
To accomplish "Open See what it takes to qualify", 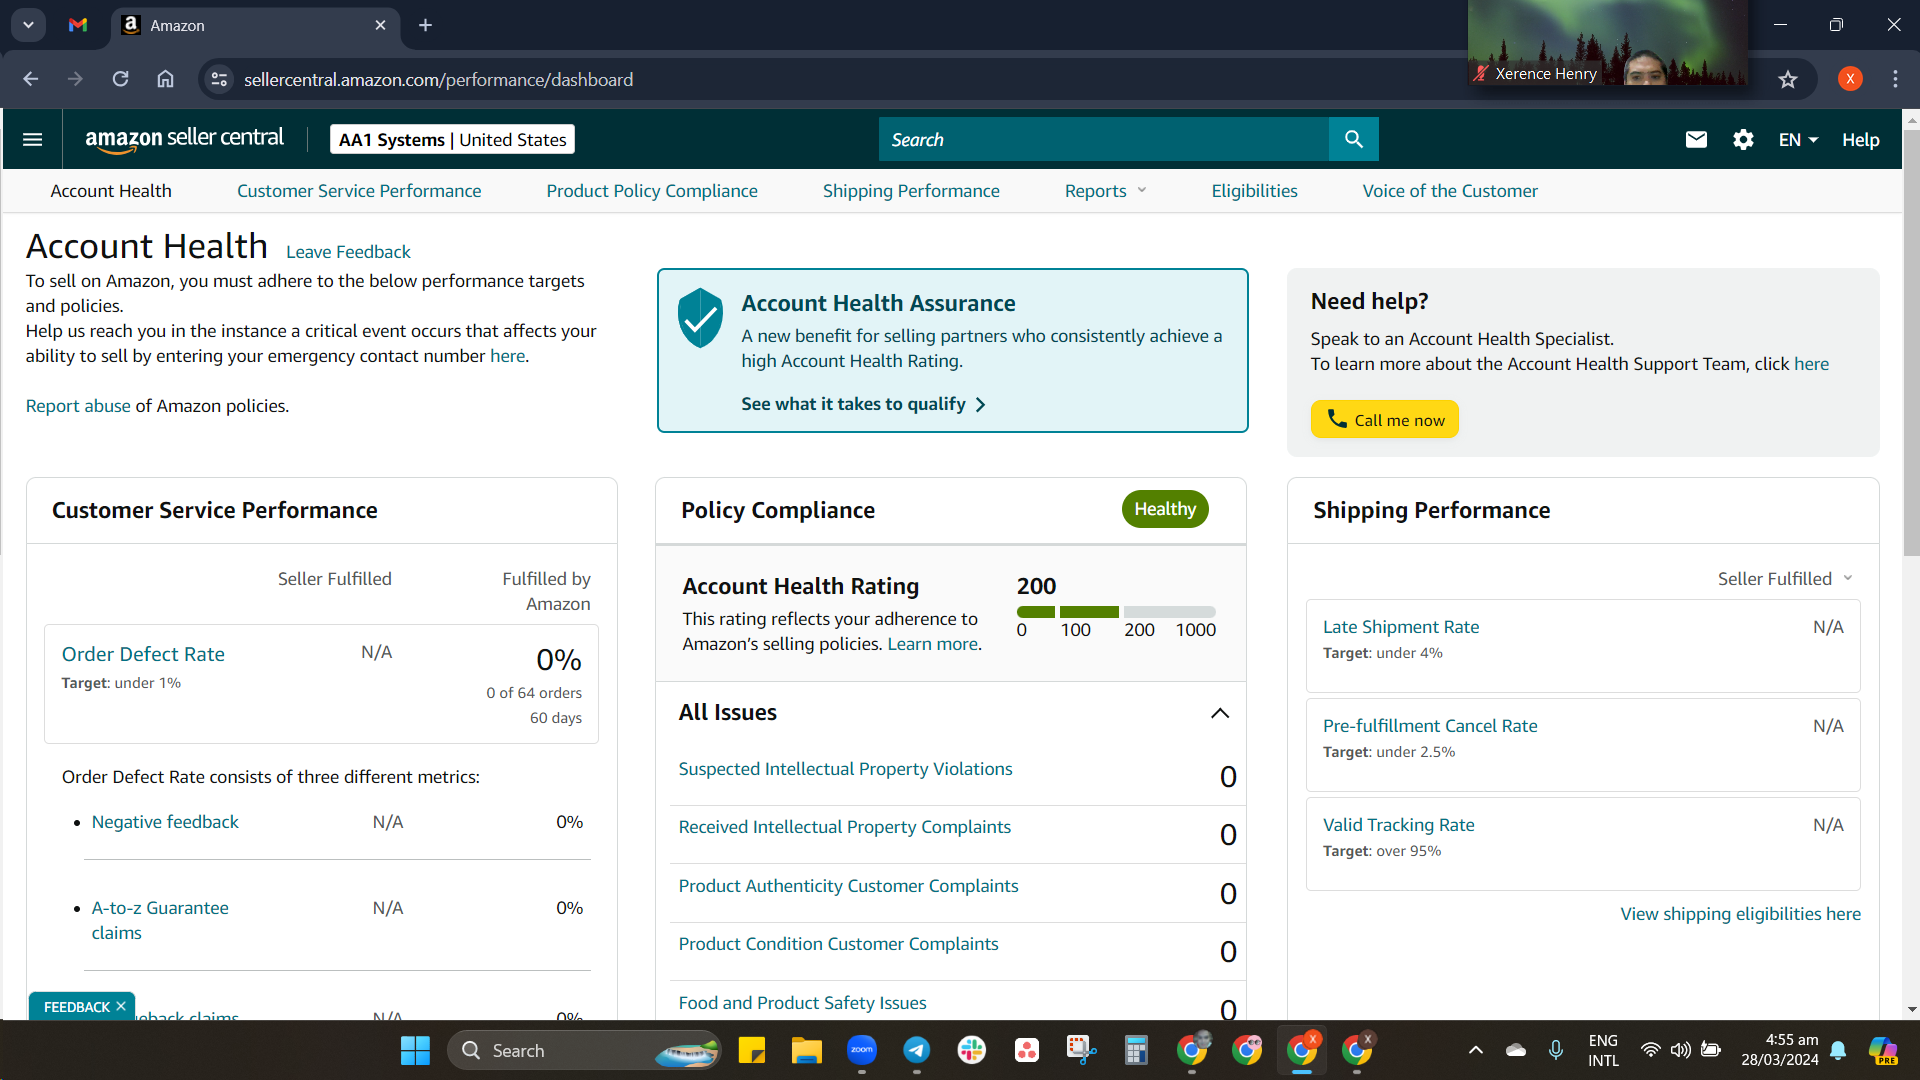I will coord(864,404).
